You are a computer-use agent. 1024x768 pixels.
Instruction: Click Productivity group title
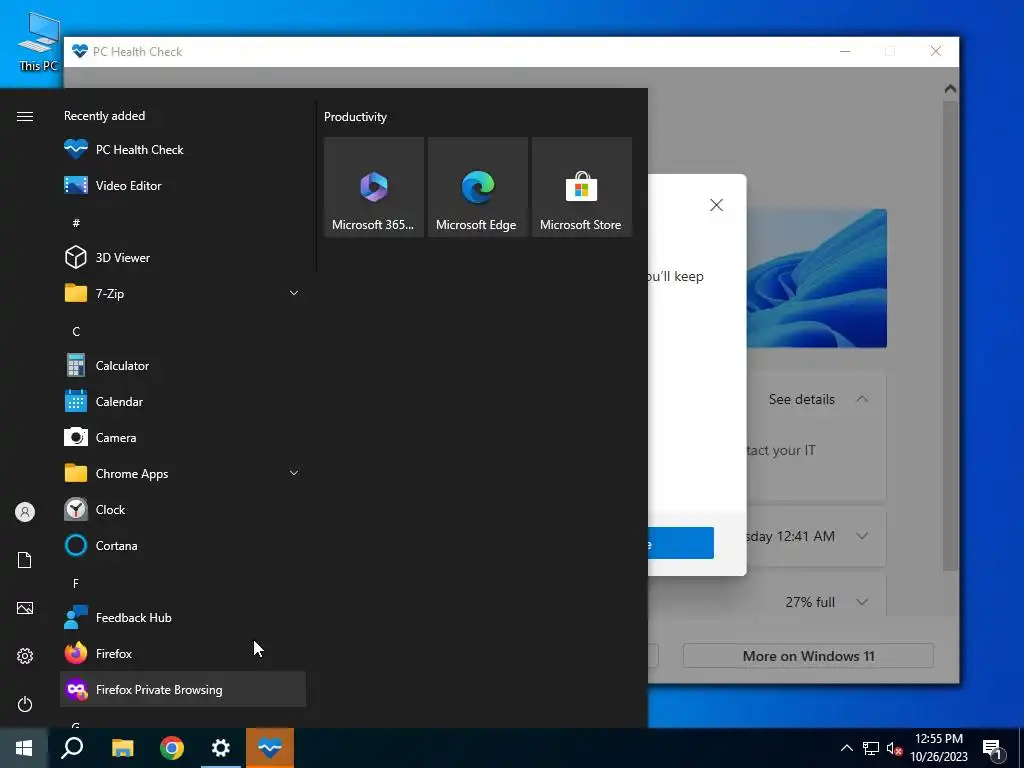tap(355, 117)
